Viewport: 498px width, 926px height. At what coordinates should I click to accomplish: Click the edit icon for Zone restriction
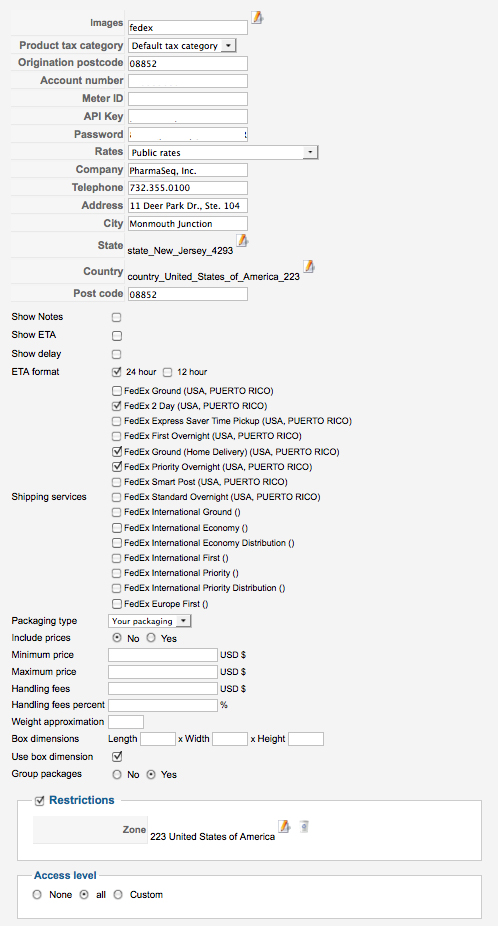[284, 826]
